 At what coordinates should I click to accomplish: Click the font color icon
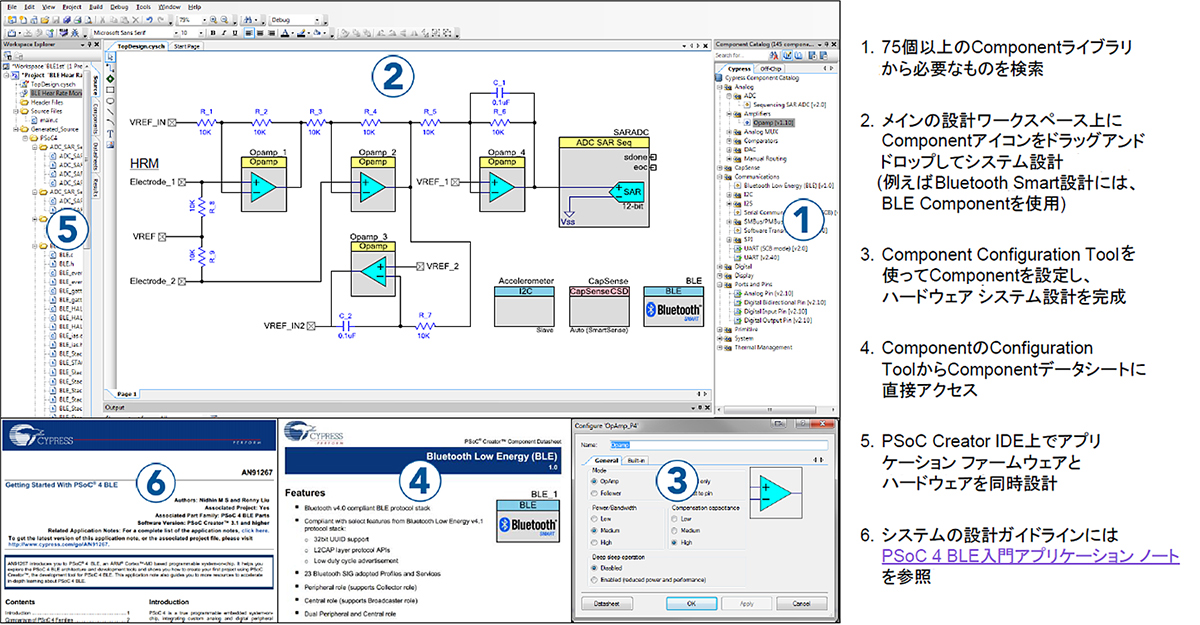[286, 32]
